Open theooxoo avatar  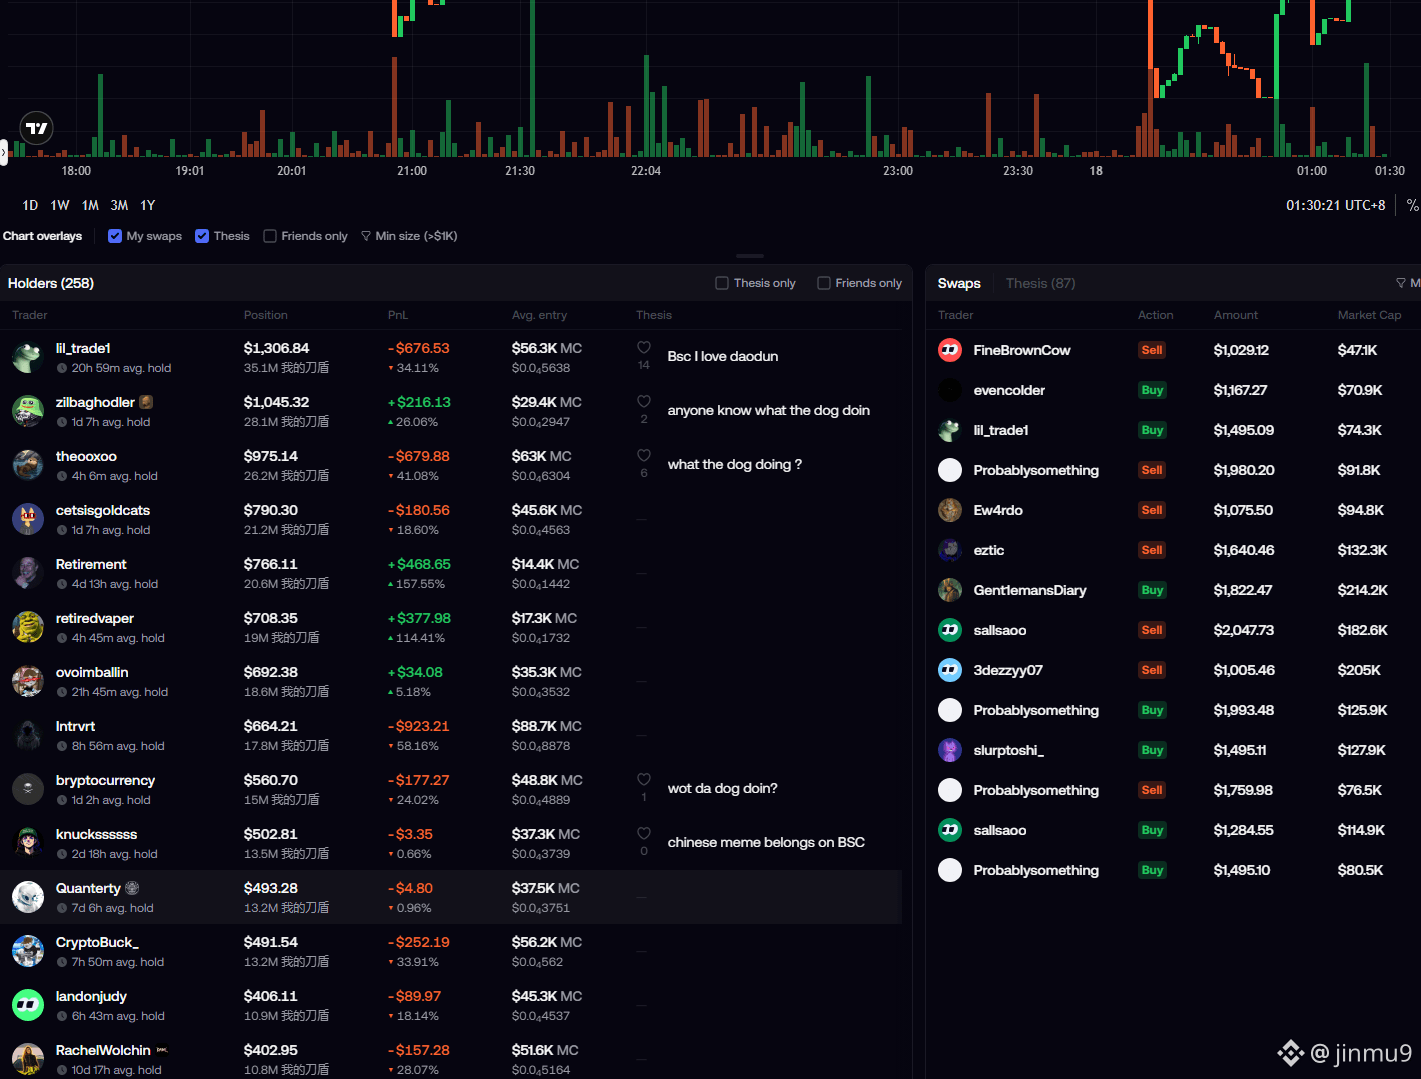pos(28,465)
